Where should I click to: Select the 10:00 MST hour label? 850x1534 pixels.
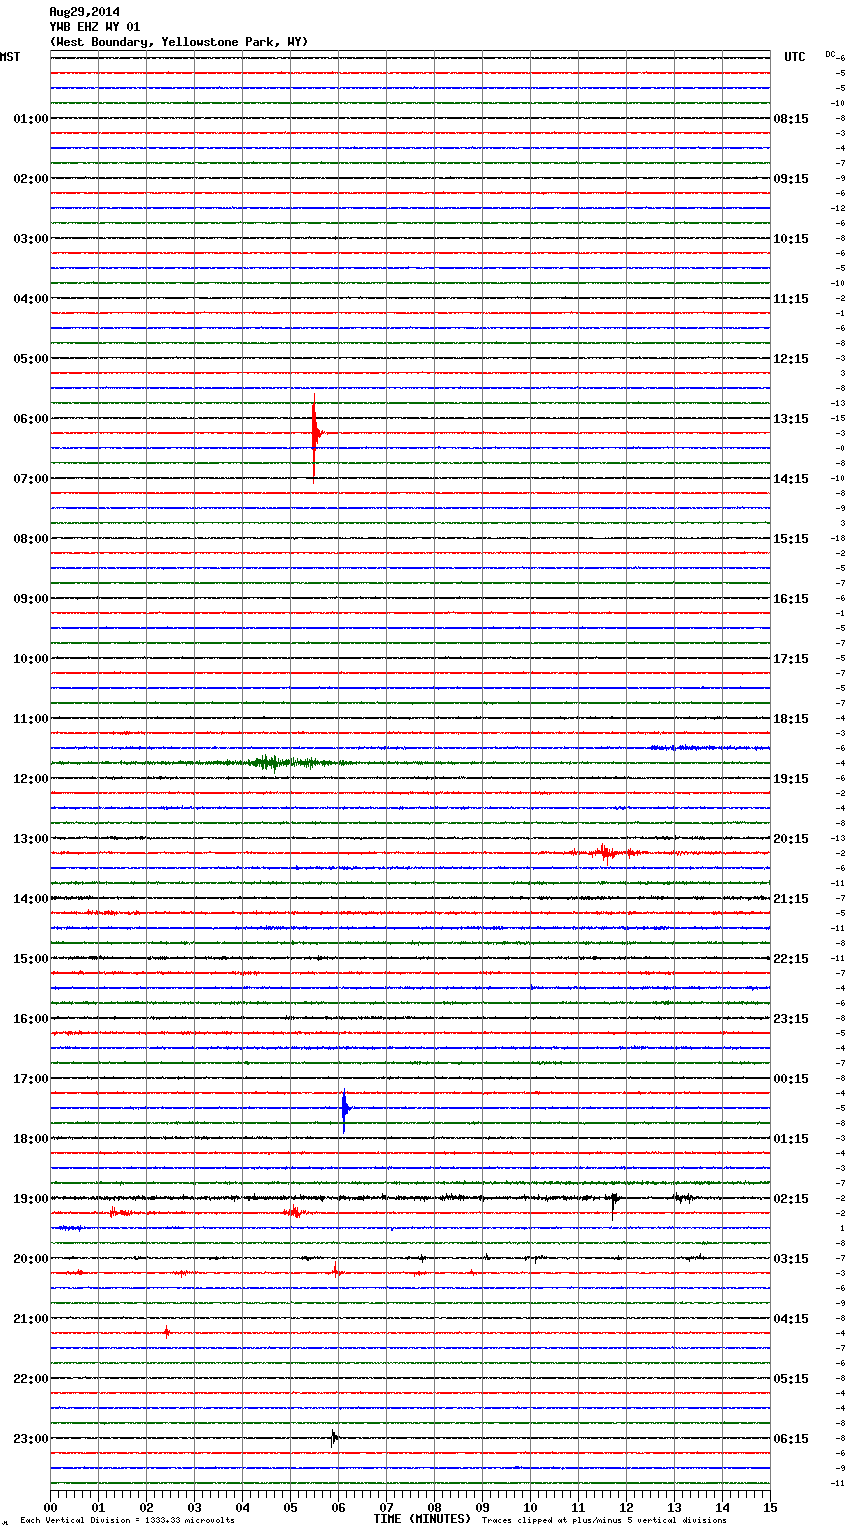click(x=31, y=659)
